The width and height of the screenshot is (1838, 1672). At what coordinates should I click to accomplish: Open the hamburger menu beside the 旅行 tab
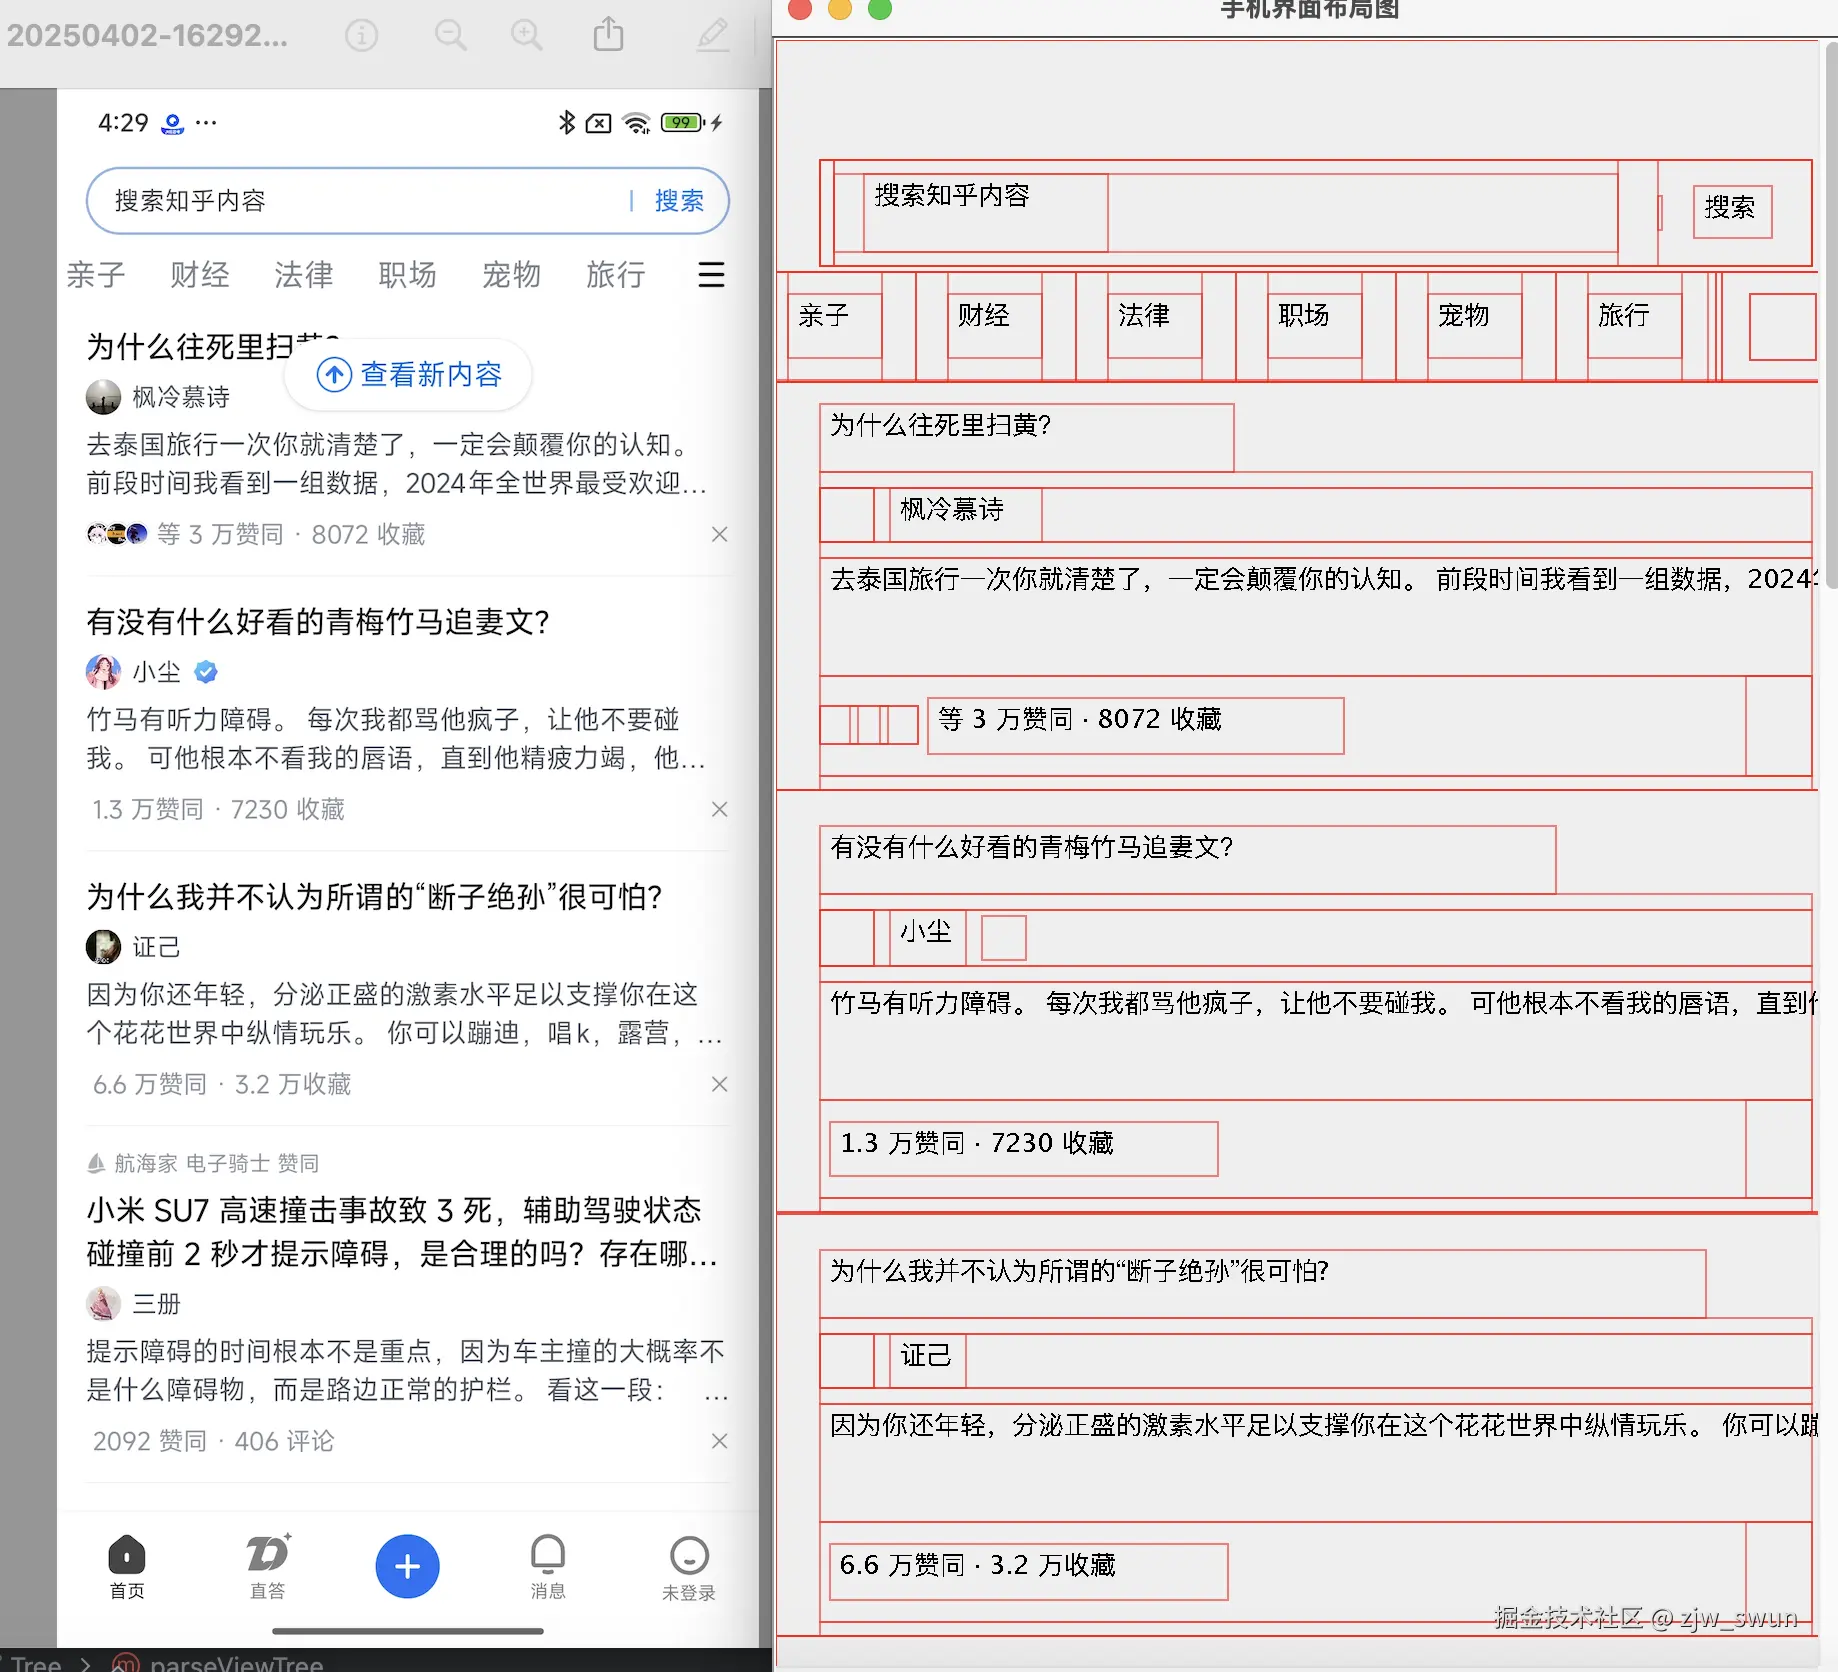click(711, 274)
